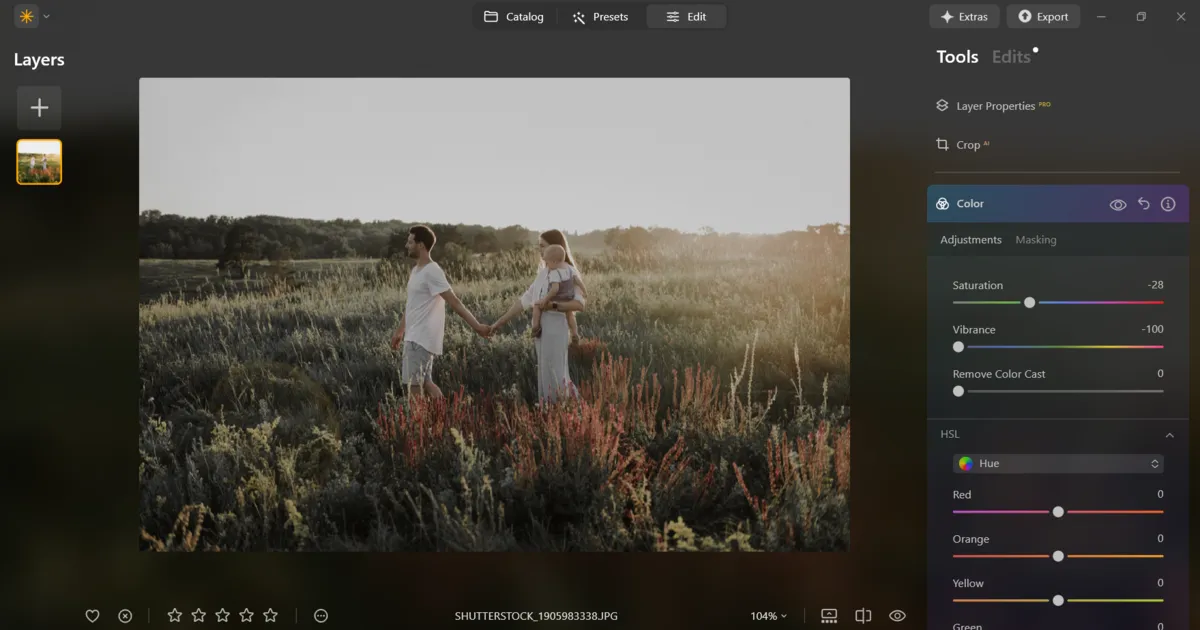Open the 104% zoom dropdown
This screenshot has height=630, width=1200.
click(x=768, y=616)
